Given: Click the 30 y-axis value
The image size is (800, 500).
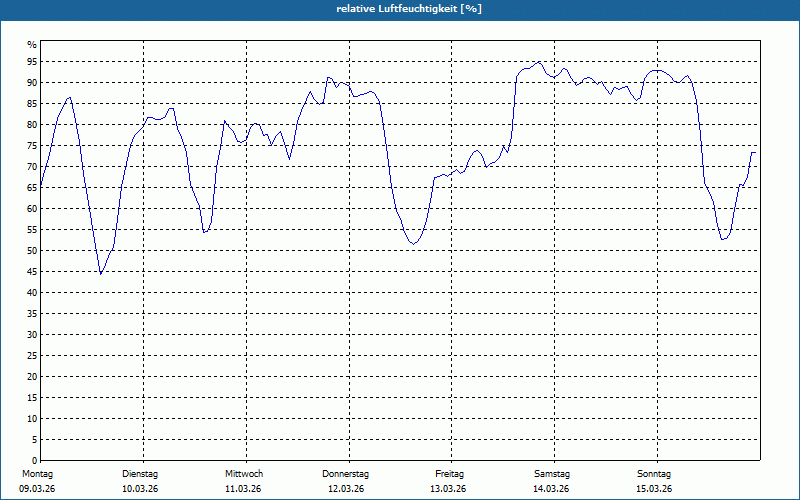Looking at the screenshot, I should (x=32, y=335).
